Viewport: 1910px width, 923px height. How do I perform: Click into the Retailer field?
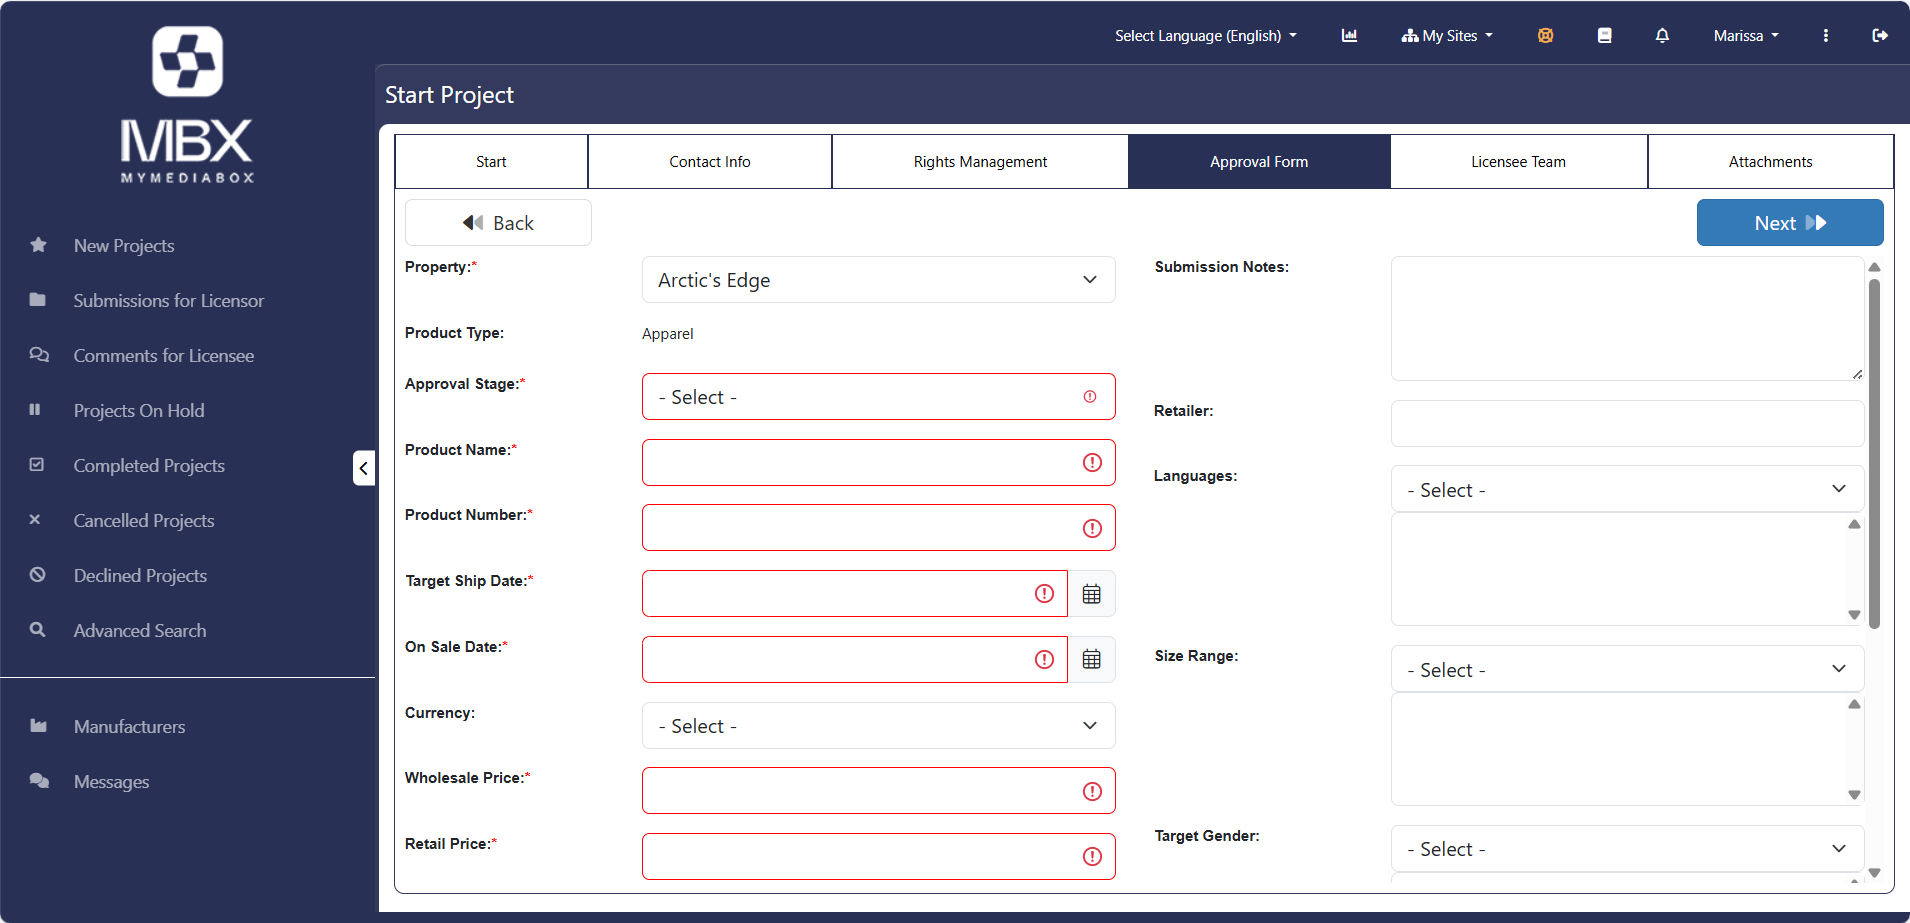coord(1627,424)
